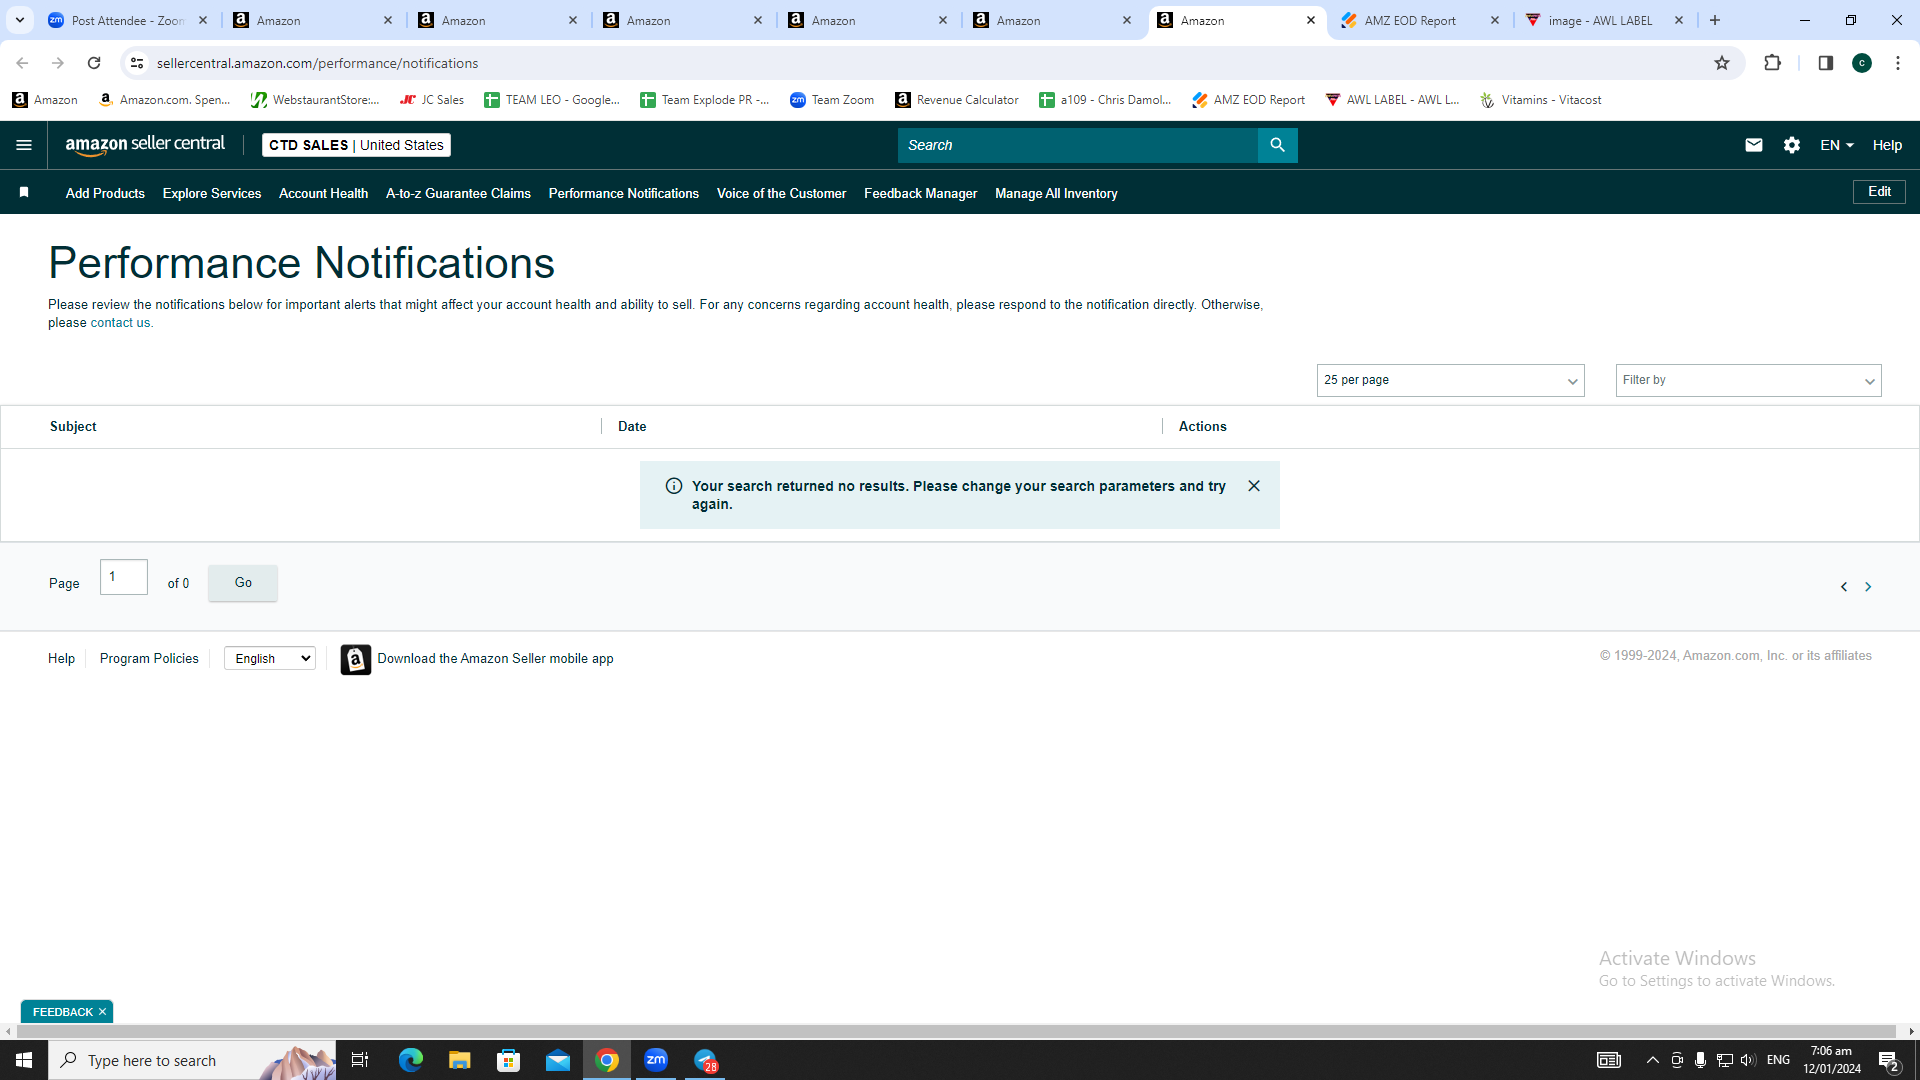Open the Vitamins - Vitacost bookmark
Image resolution: width=1920 pixels, height=1080 pixels.
click(1541, 100)
